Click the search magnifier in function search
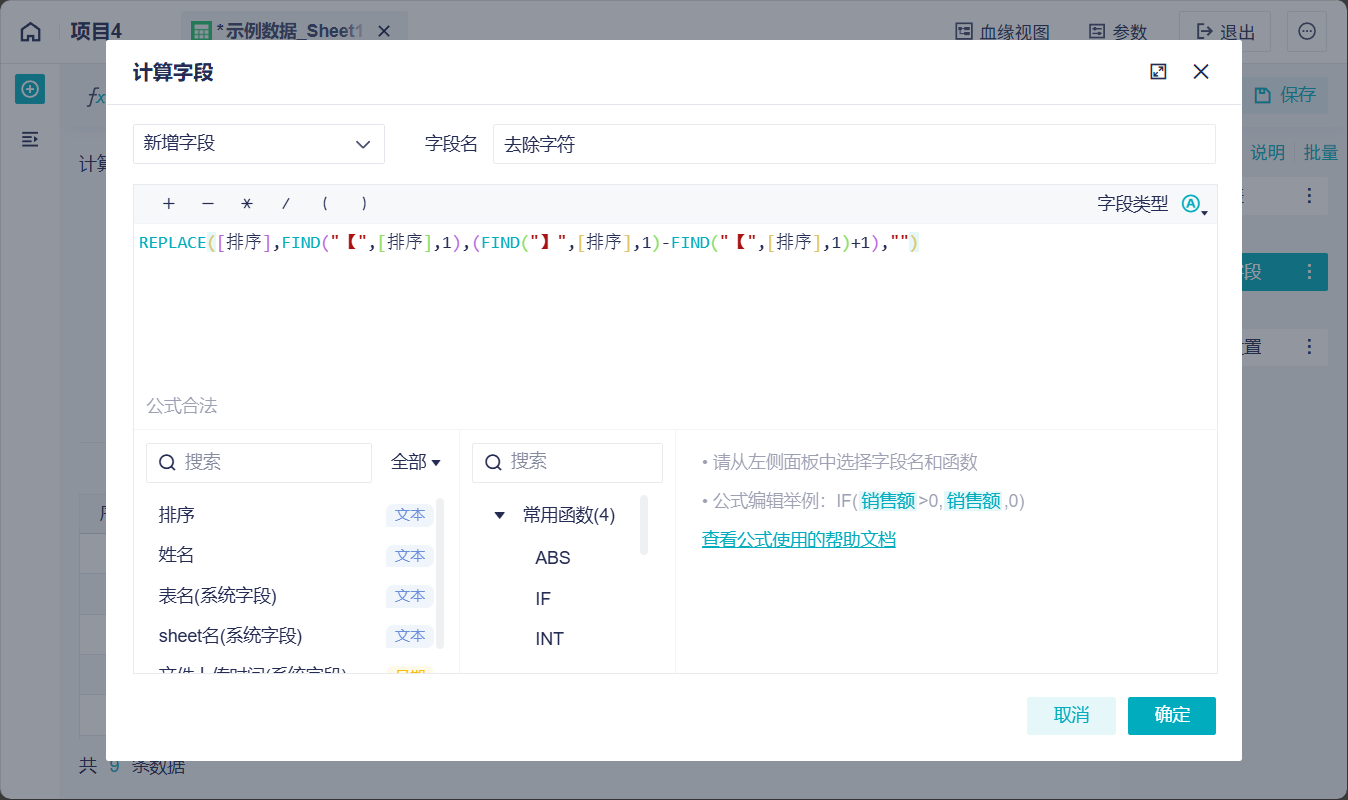1348x800 pixels. [x=493, y=462]
